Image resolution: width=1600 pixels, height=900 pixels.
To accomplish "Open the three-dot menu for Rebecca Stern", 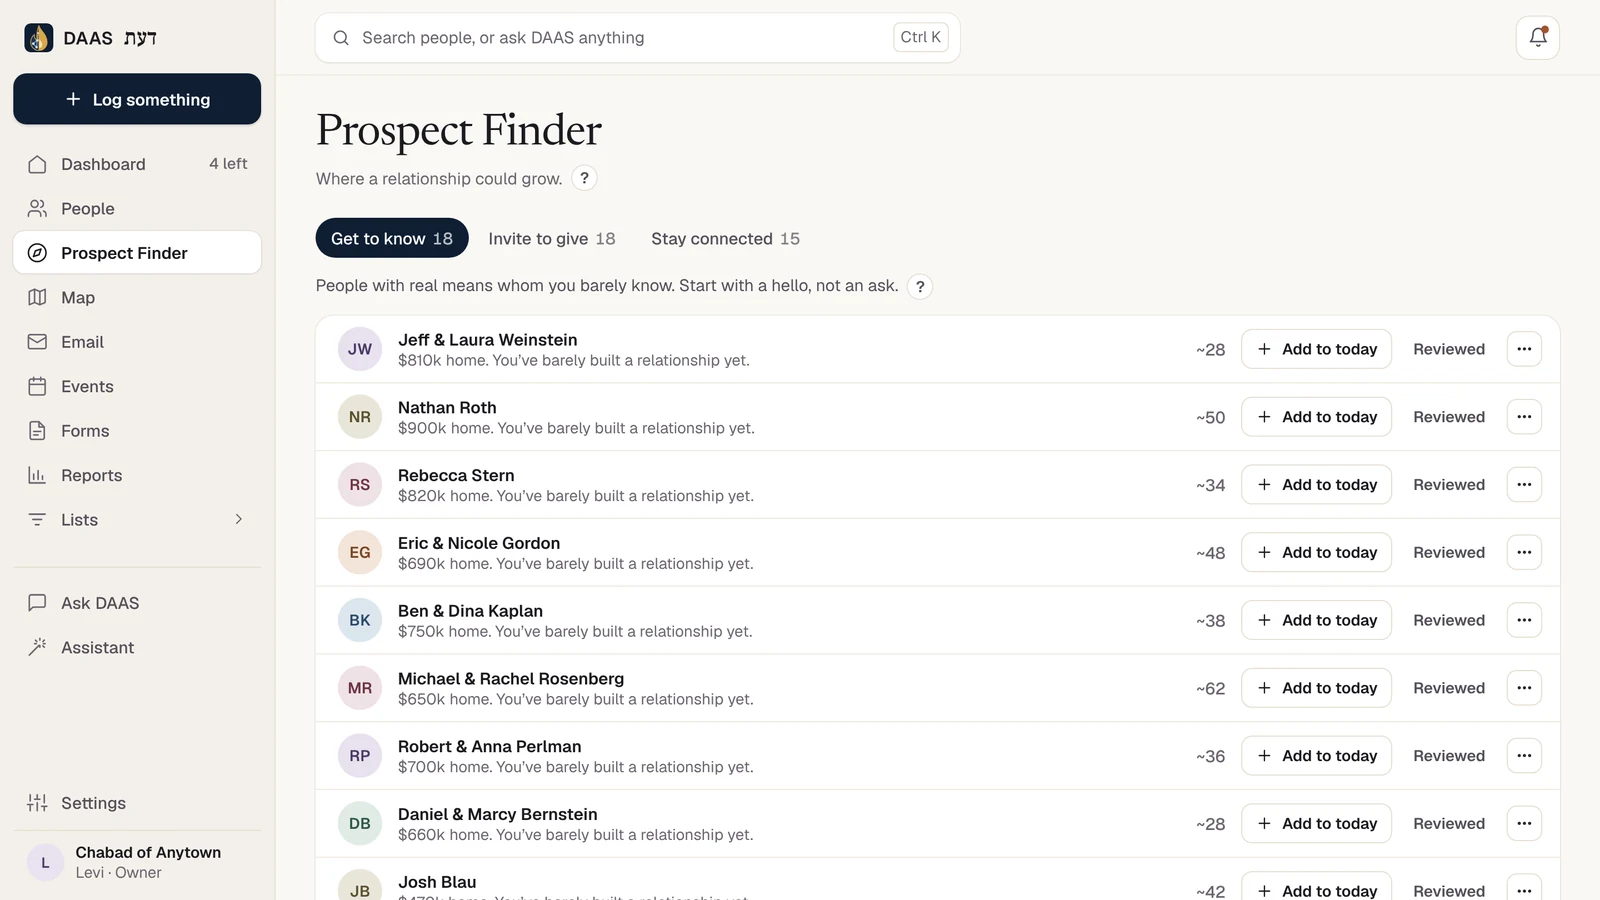I will point(1524,485).
